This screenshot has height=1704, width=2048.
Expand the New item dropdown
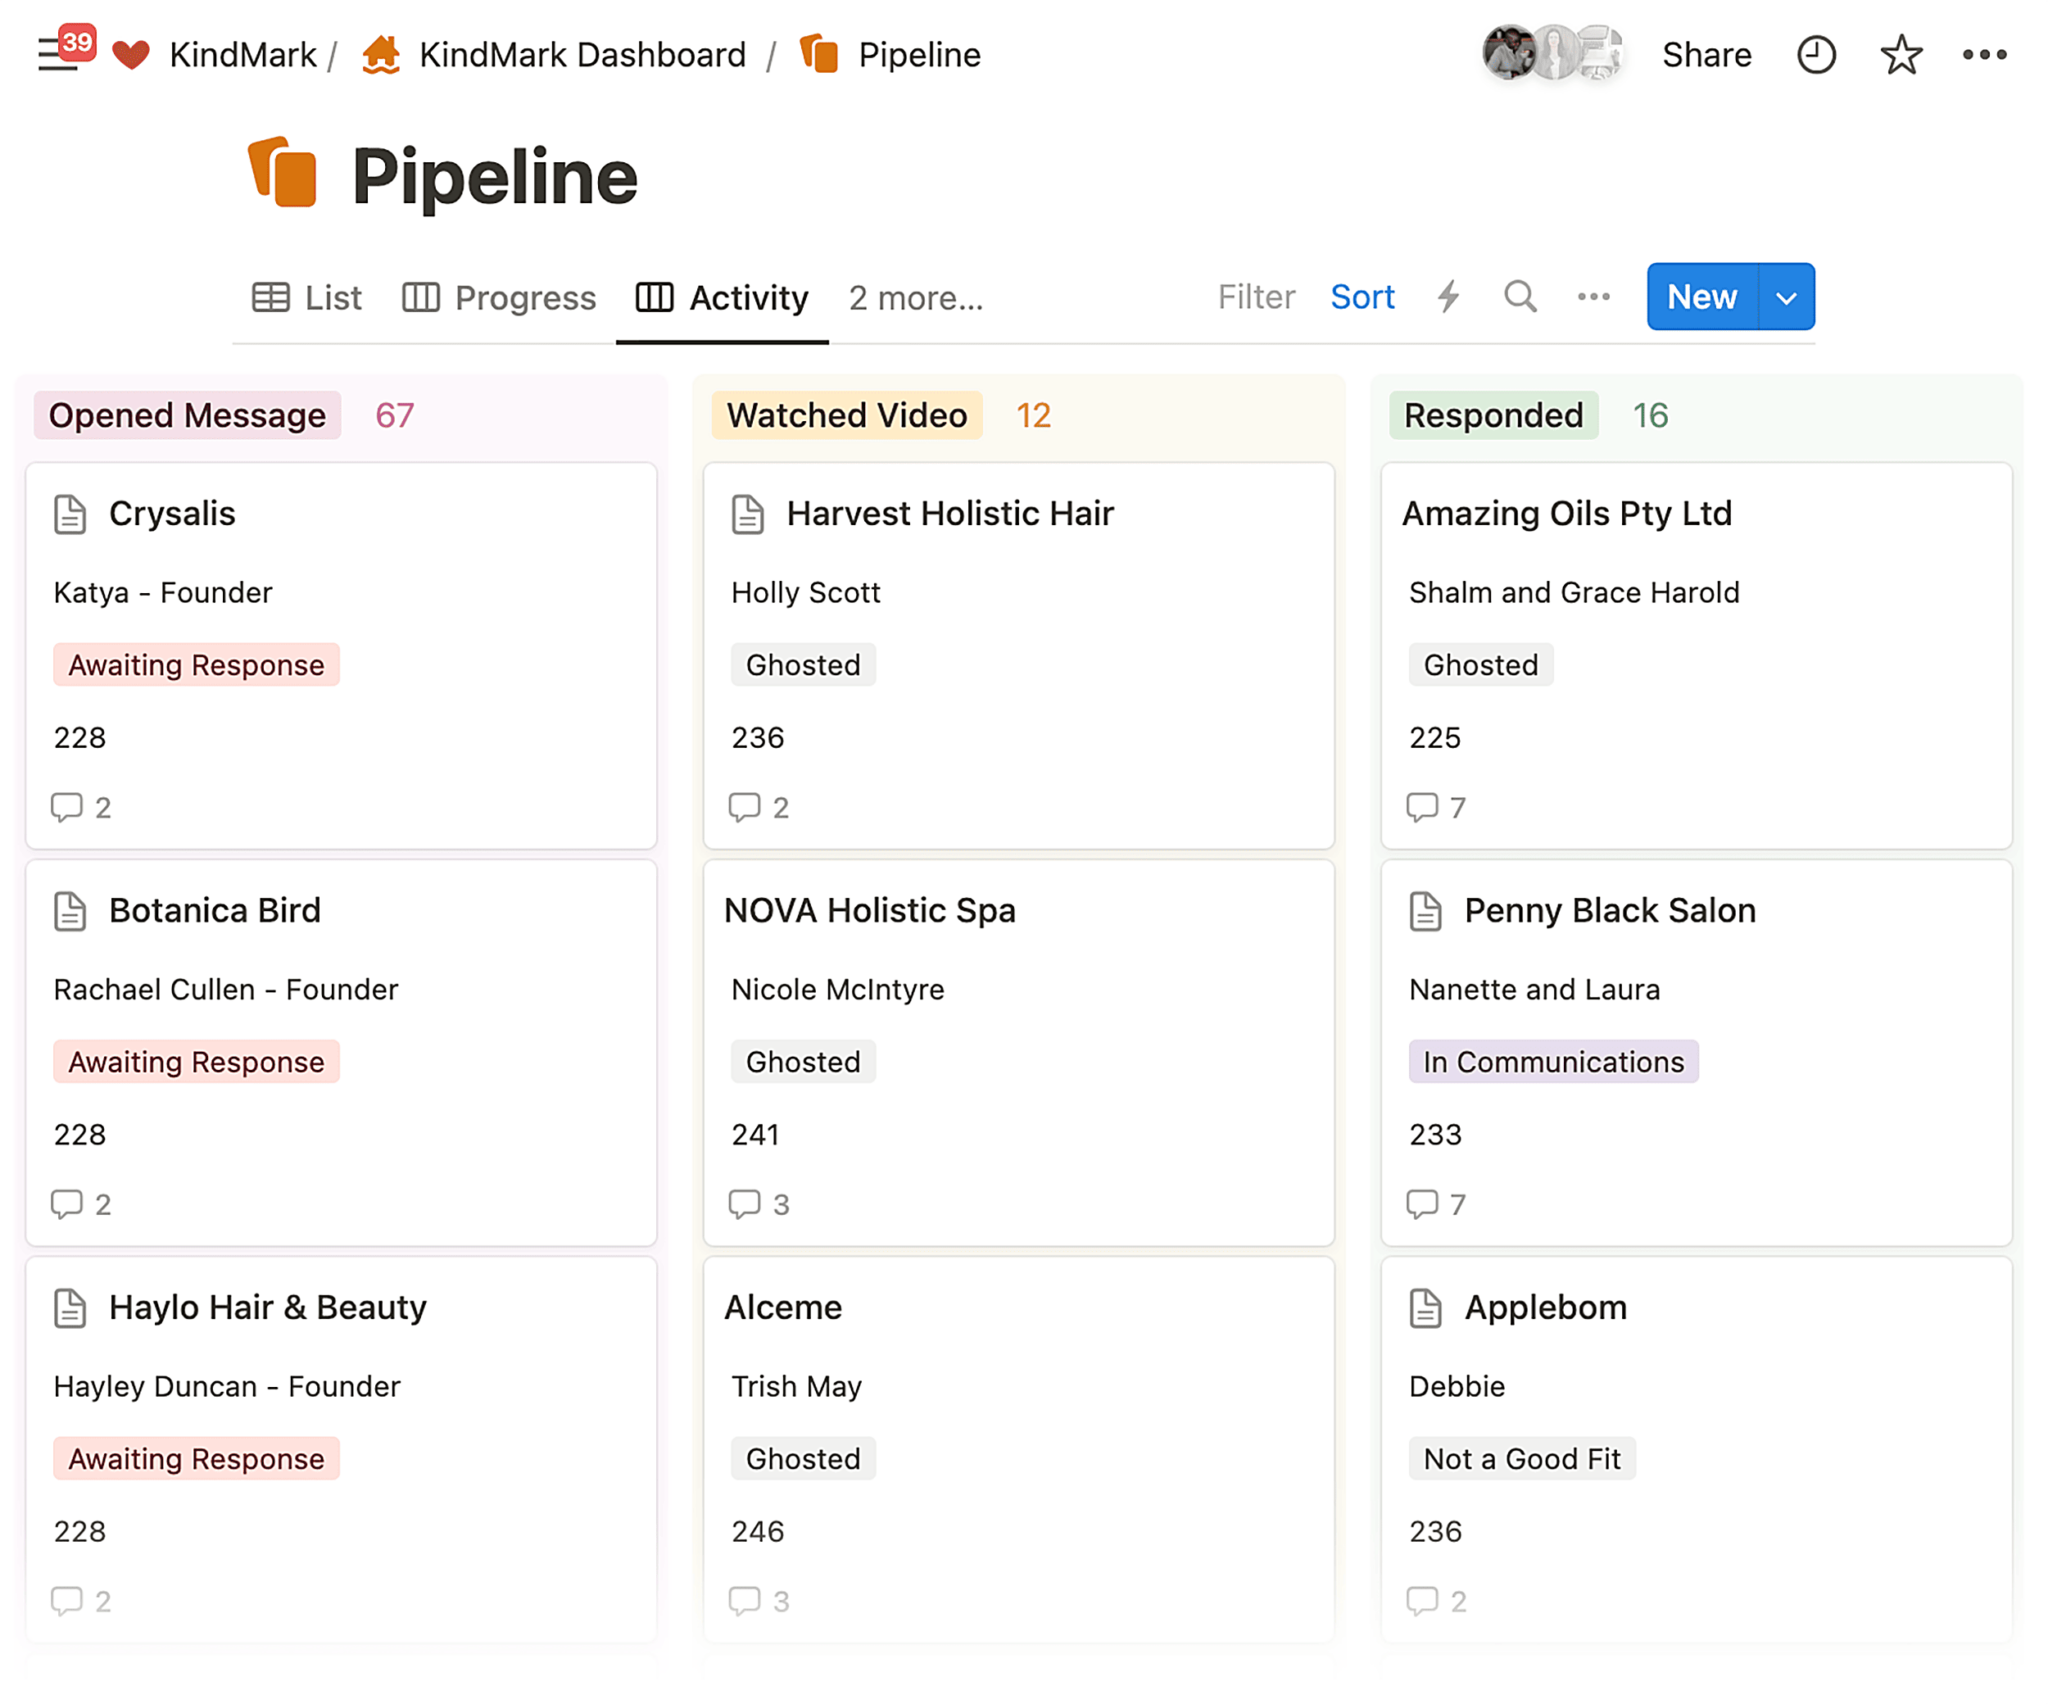click(1789, 298)
